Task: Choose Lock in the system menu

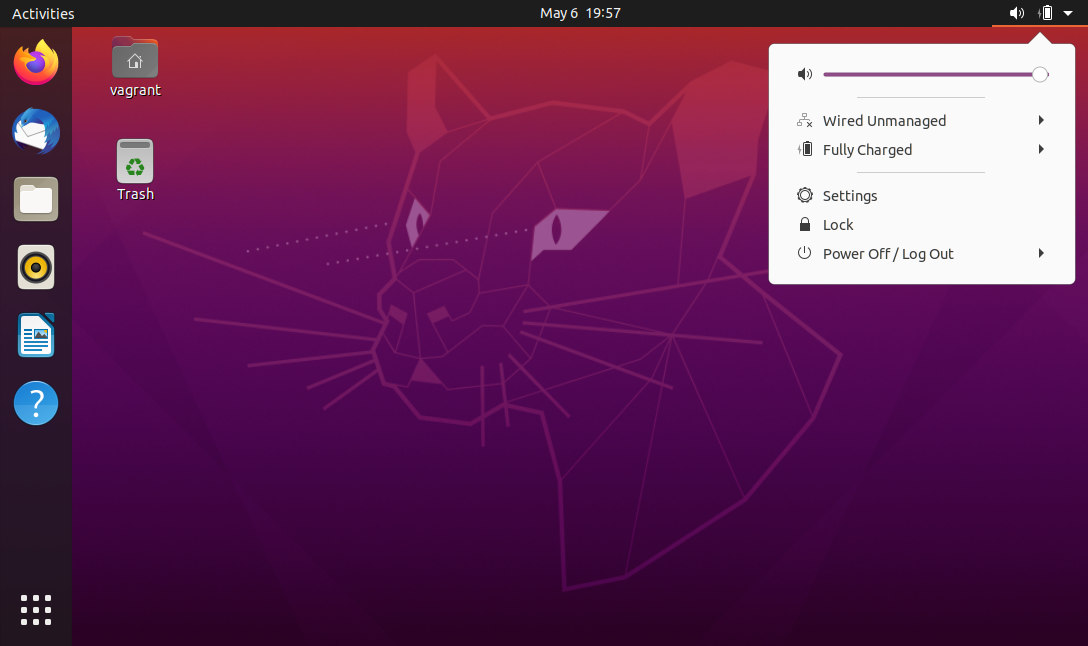Action: (838, 225)
